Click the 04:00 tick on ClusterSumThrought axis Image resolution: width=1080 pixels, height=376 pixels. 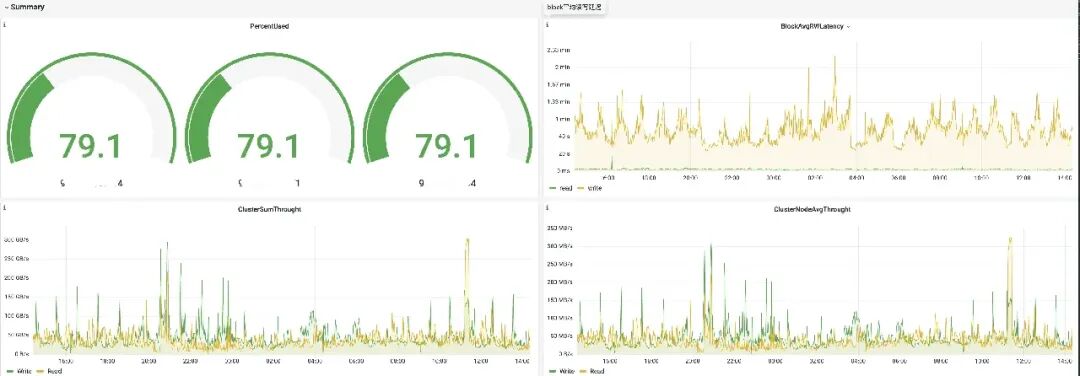click(315, 360)
